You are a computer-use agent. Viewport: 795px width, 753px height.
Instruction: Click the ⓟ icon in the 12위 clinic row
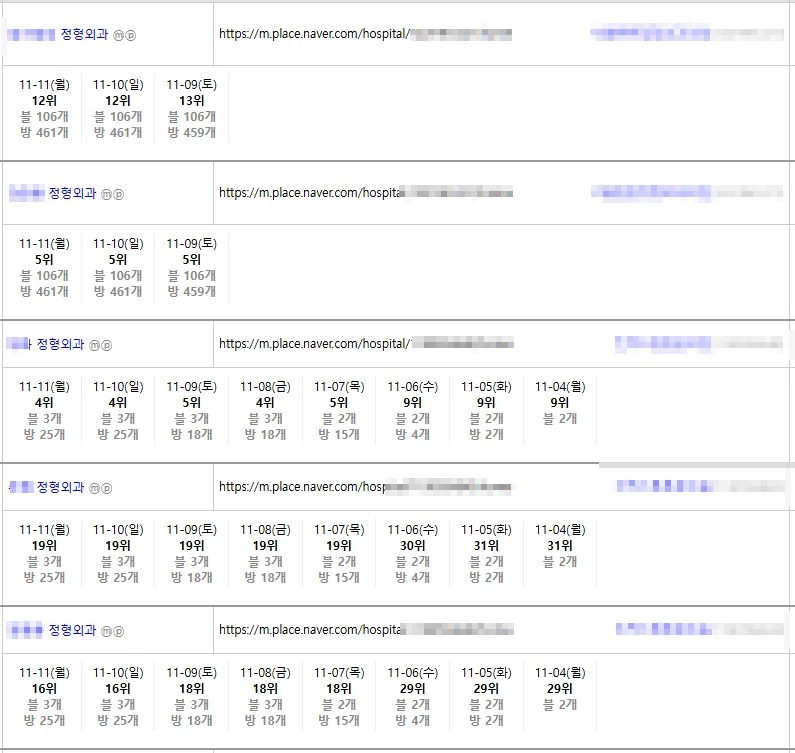point(130,35)
